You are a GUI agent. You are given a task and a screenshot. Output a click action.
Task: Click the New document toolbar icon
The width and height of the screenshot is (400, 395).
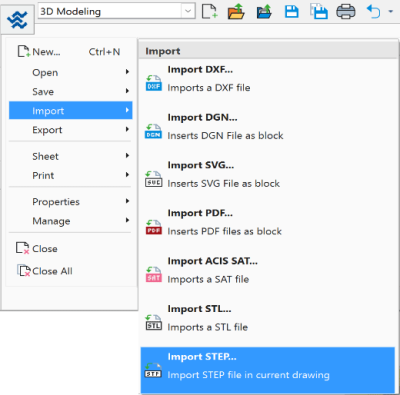pyautogui.click(x=209, y=12)
